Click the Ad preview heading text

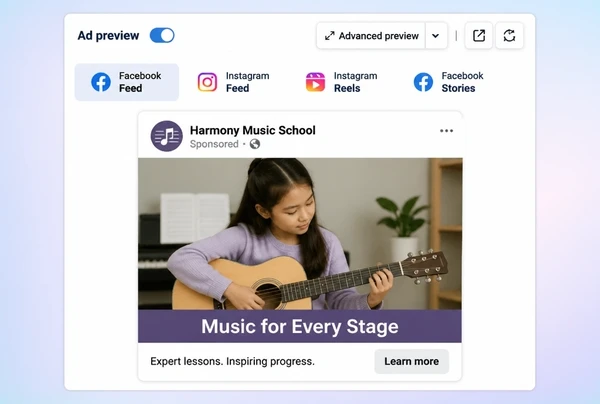tap(108, 36)
